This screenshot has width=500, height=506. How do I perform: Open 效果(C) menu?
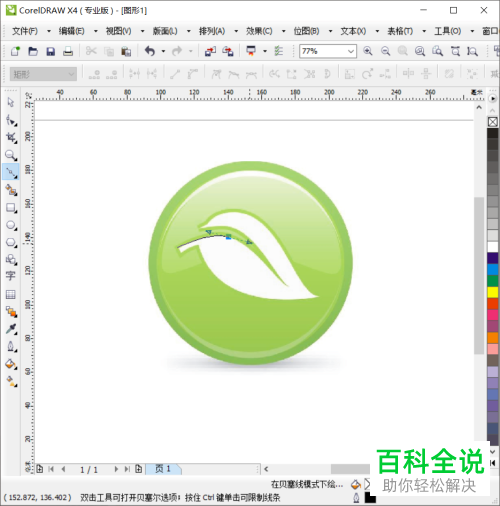coord(259,31)
